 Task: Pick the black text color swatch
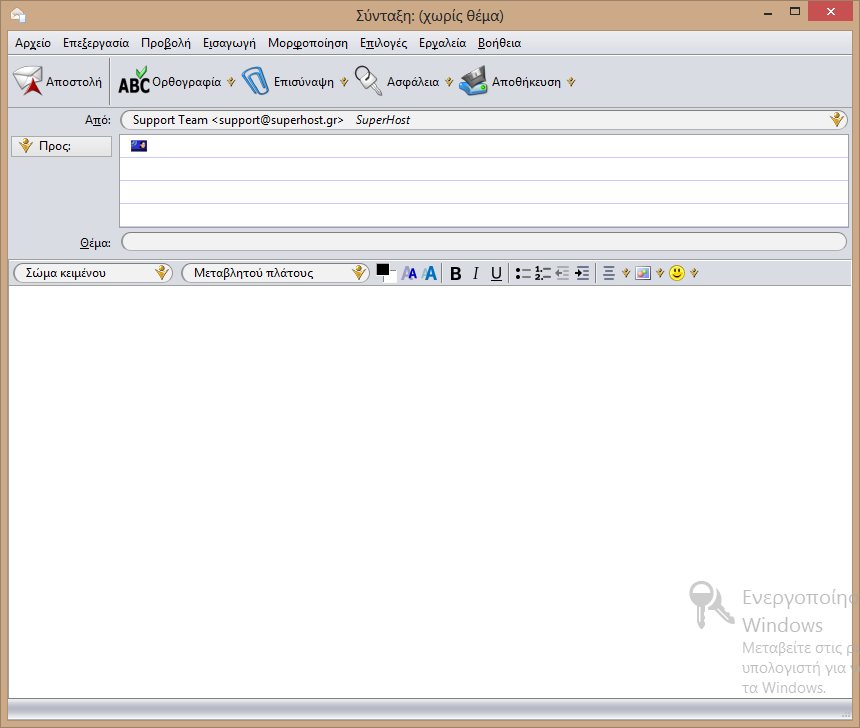pos(383,270)
